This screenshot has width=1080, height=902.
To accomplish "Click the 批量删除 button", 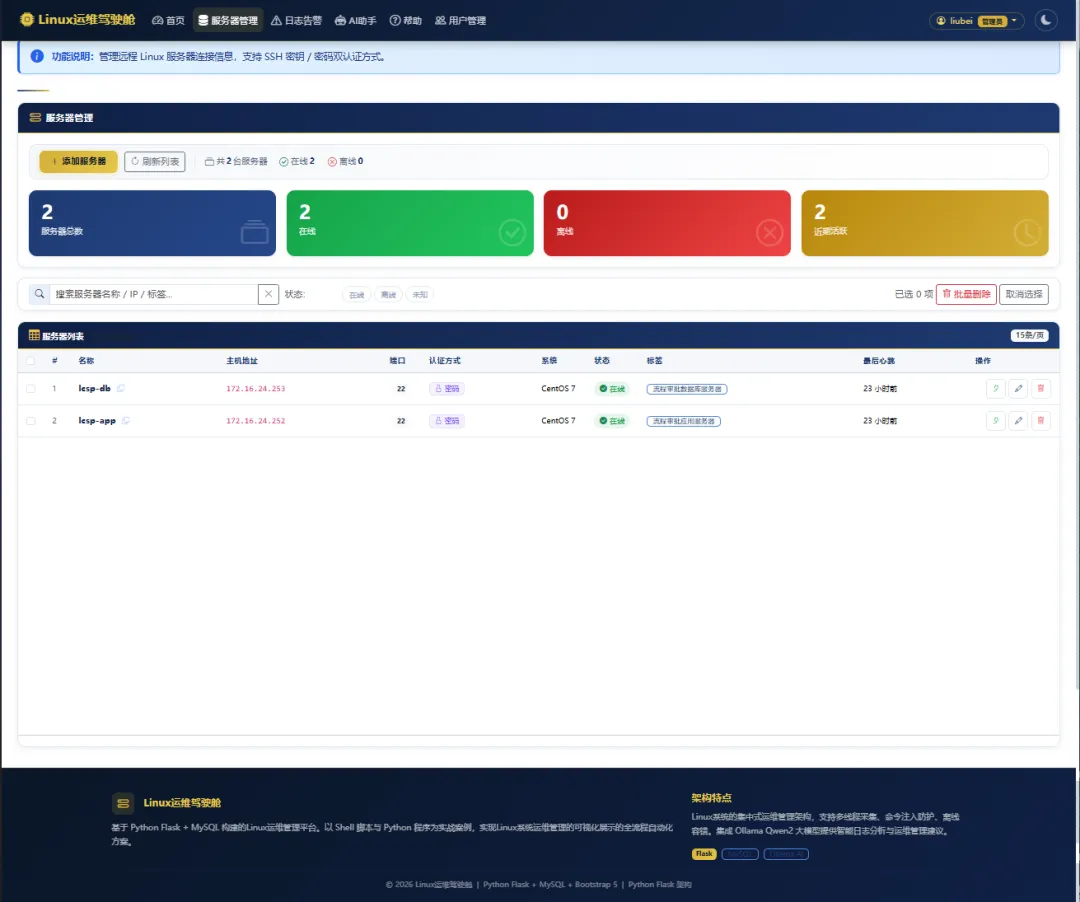I will (966, 294).
